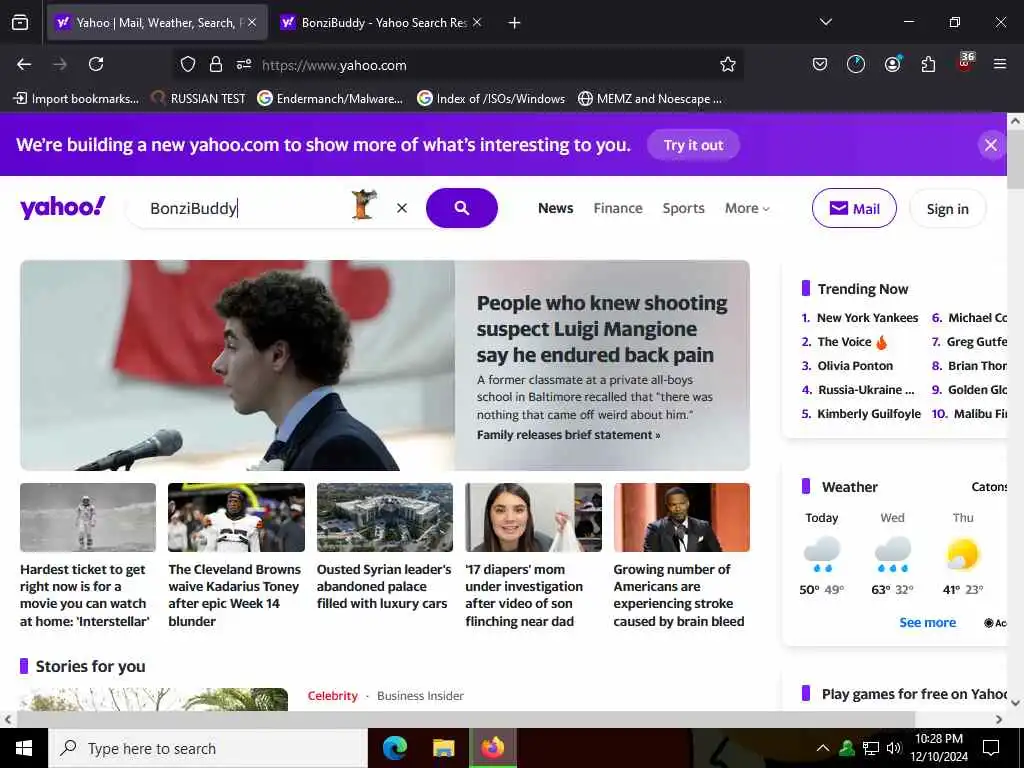
Task: Open the RUSSIAN TEST bookmark
Action: pyautogui.click(x=199, y=99)
